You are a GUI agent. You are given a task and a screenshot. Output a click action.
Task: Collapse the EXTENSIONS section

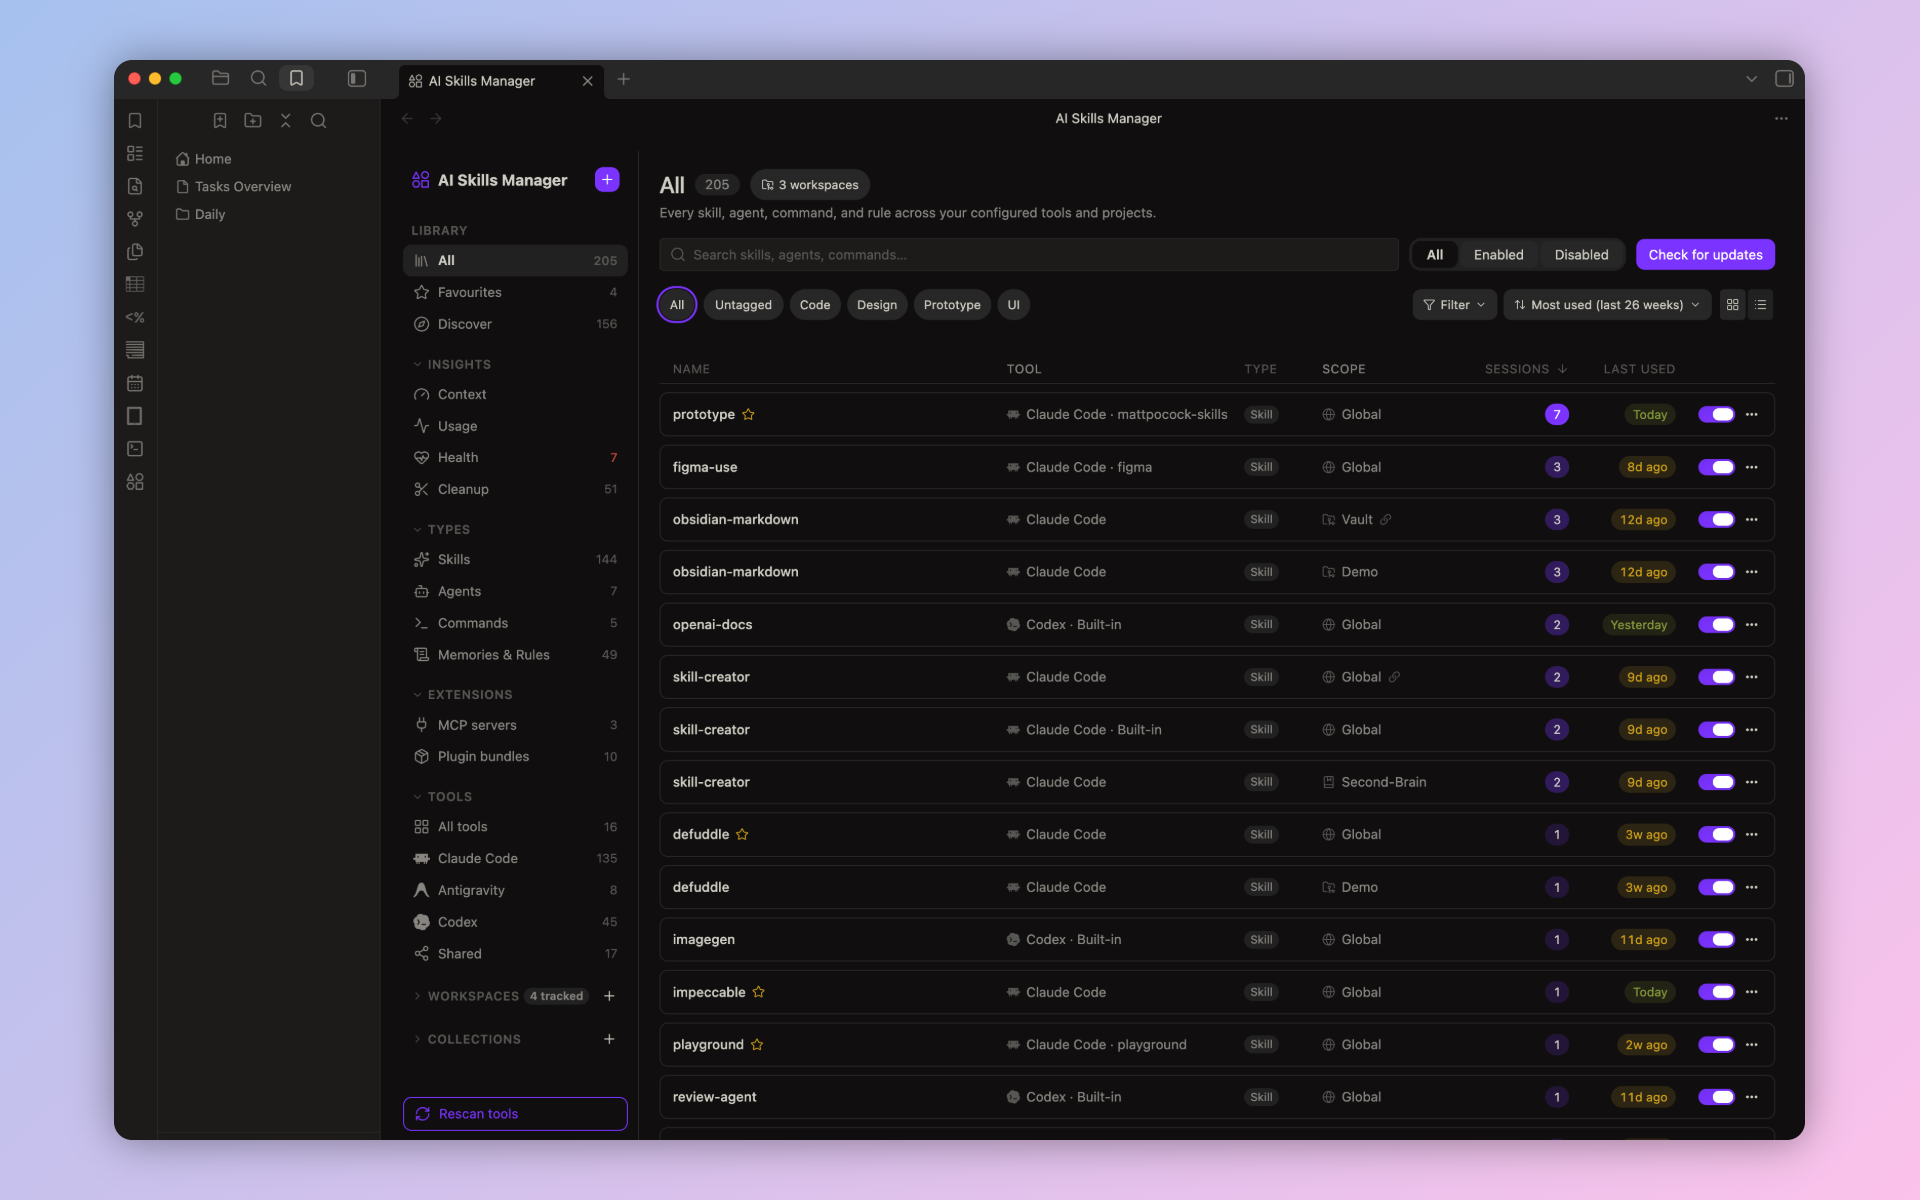point(462,694)
